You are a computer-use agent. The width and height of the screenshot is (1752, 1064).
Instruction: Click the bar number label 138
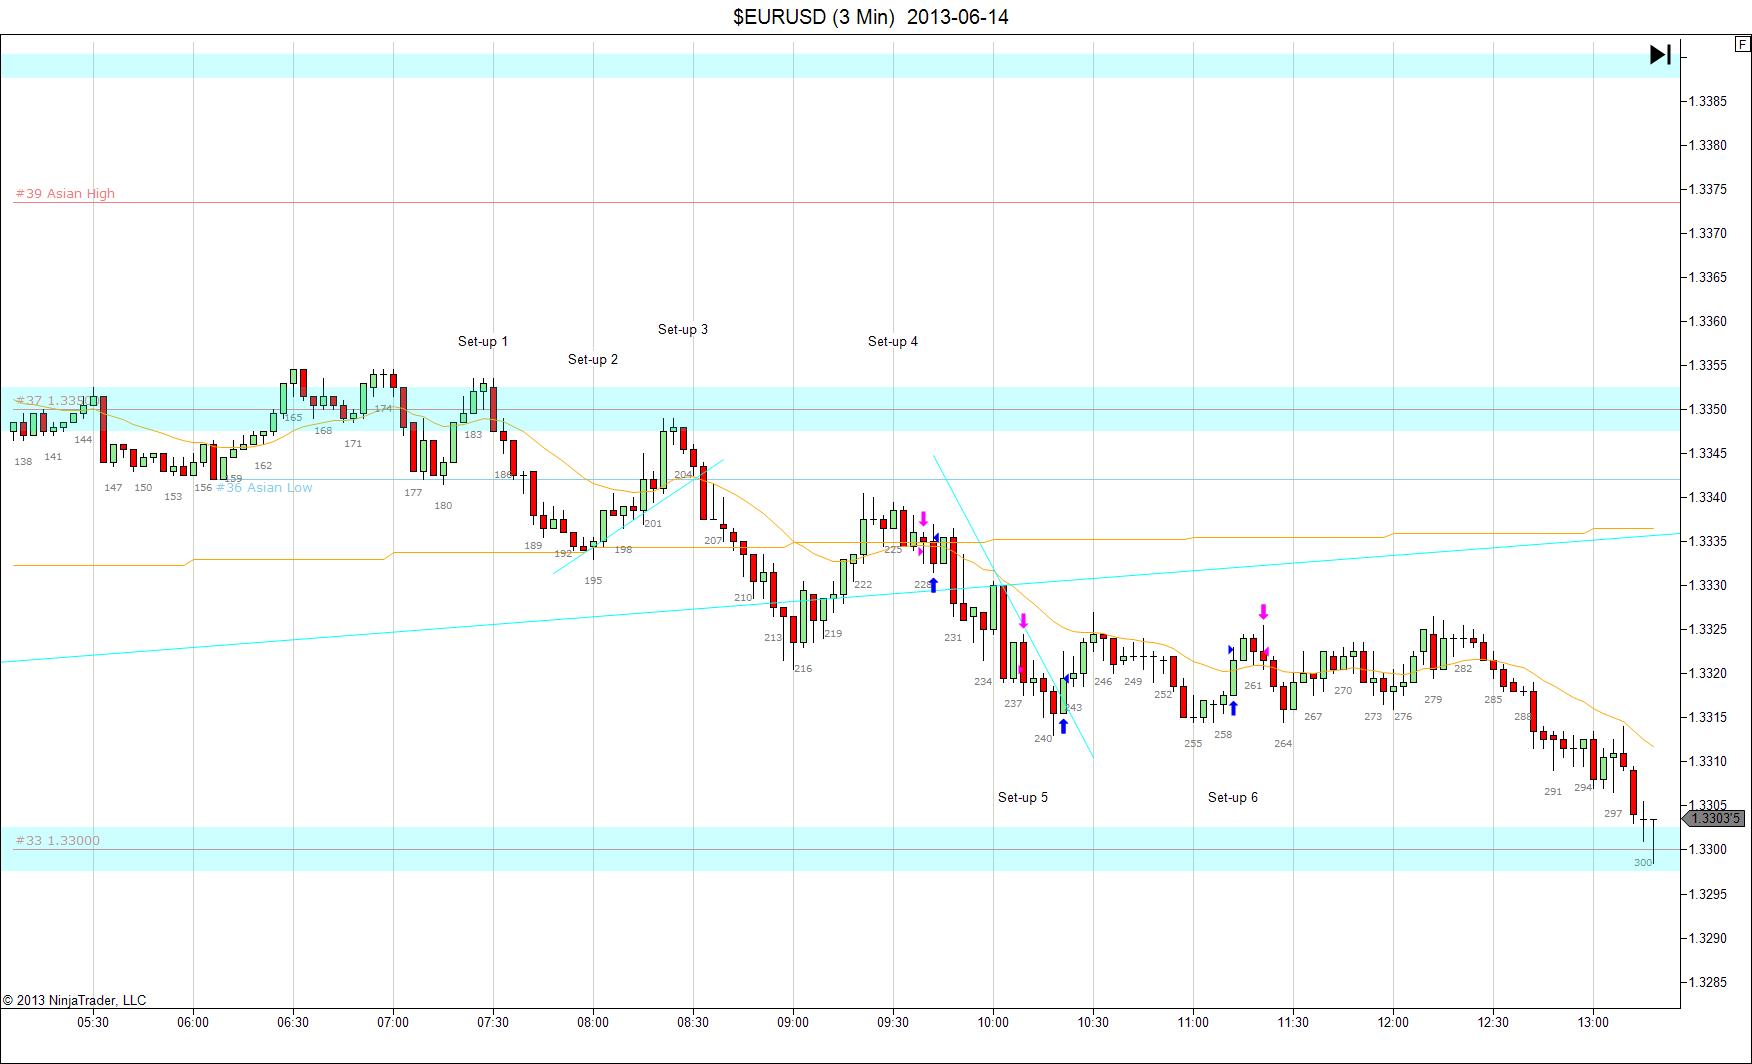tap(23, 461)
